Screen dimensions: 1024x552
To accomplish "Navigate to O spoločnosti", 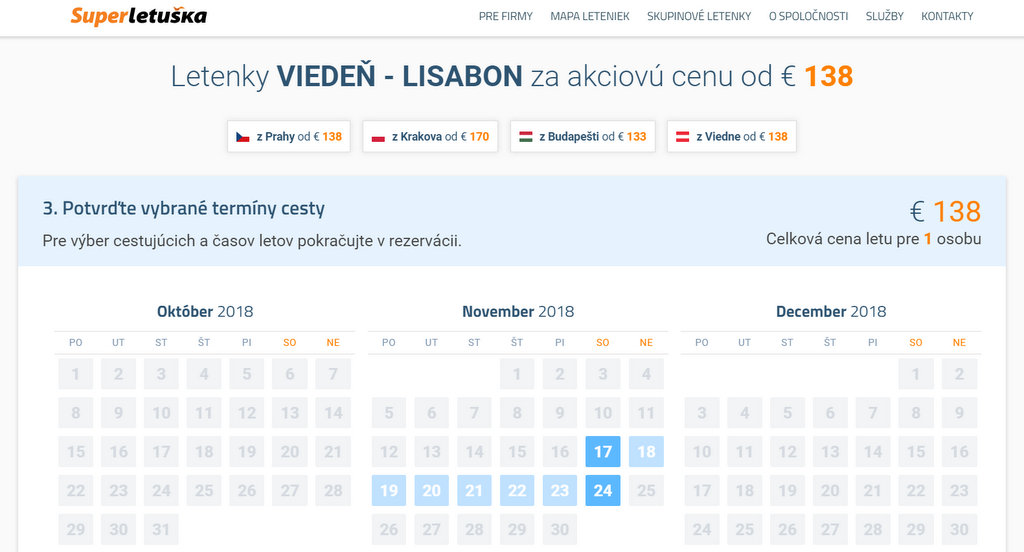I will point(808,16).
